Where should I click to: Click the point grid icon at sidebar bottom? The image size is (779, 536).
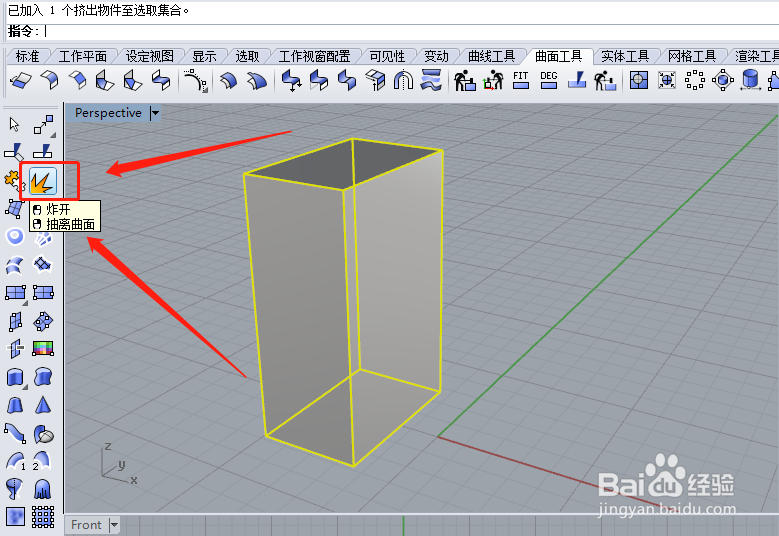[43, 517]
